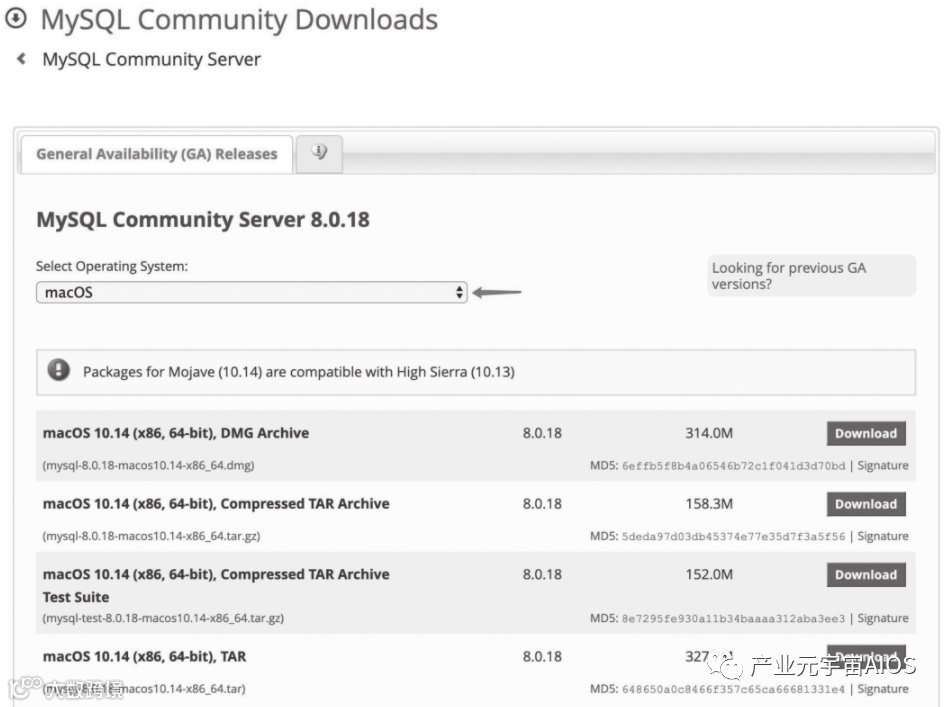947x707 pixels.
Task: Click size value '152.0M'
Action: [709, 574]
